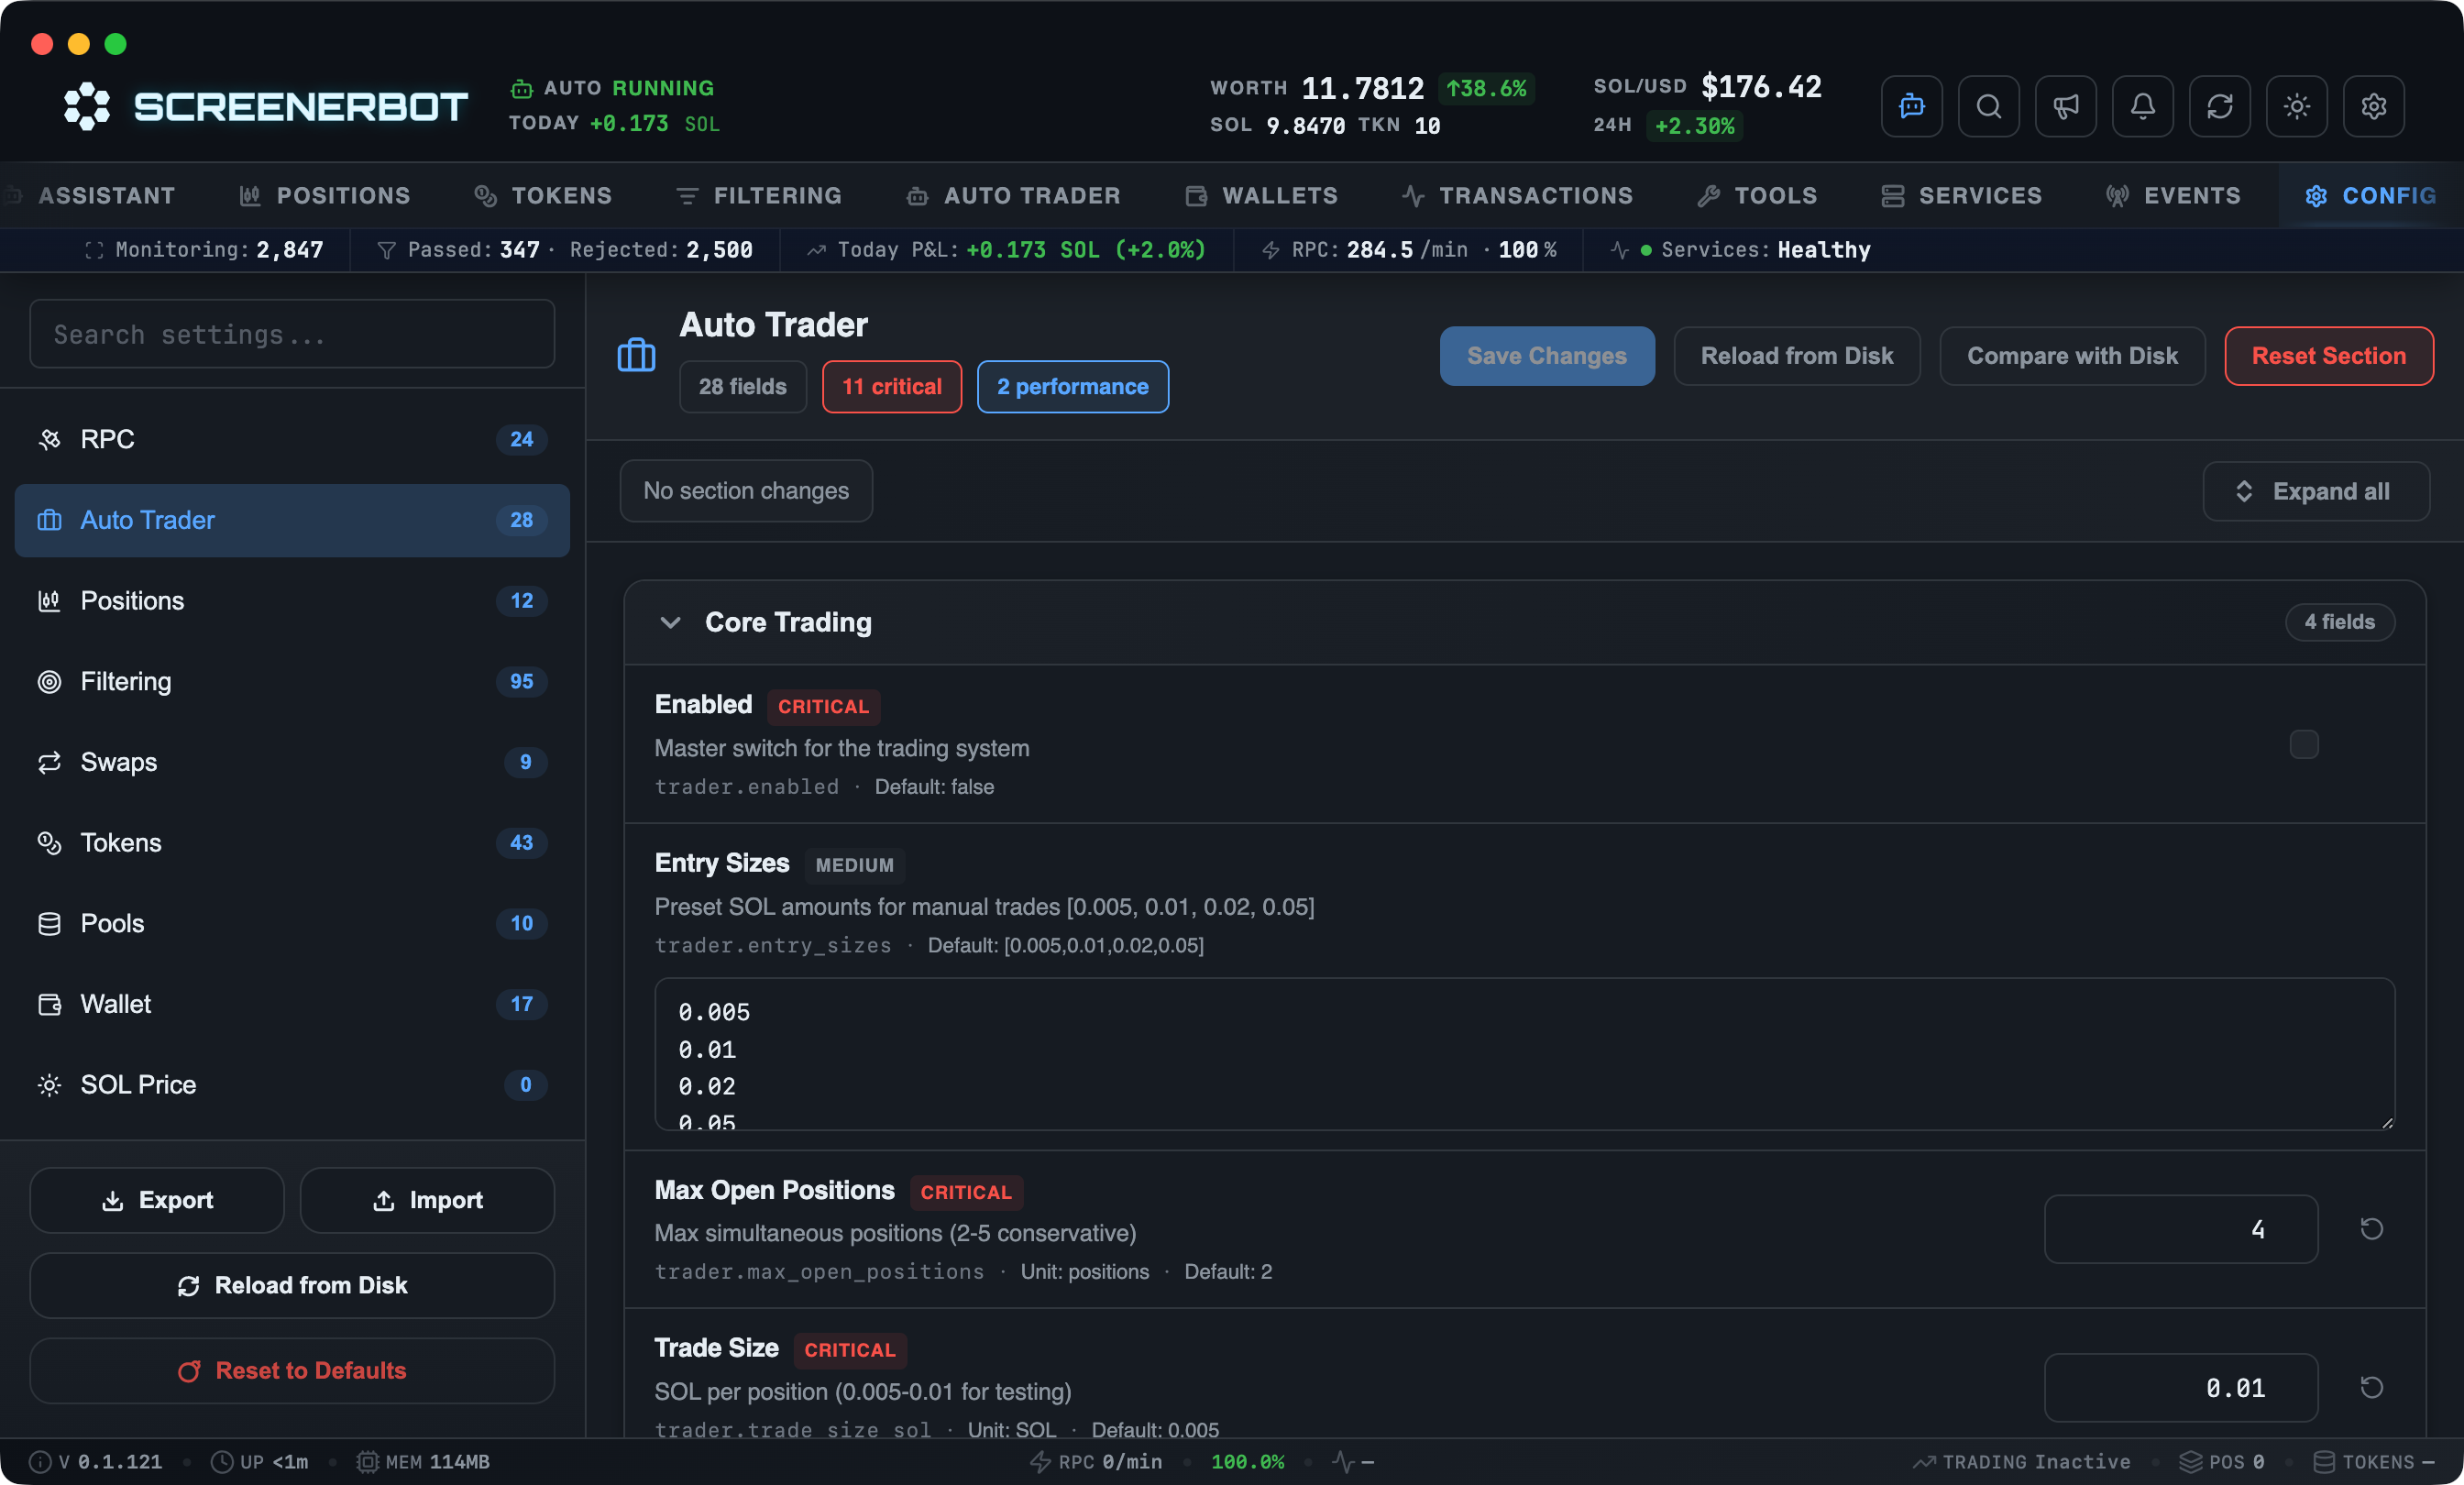The height and width of the screenshot is (1485, 2464).
Task: Click the uptime clock icon in status bar
Action: point(222,1462)
